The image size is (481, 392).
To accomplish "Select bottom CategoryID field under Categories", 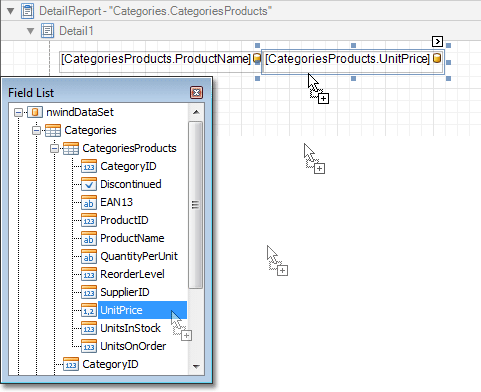I will (110, 364).
